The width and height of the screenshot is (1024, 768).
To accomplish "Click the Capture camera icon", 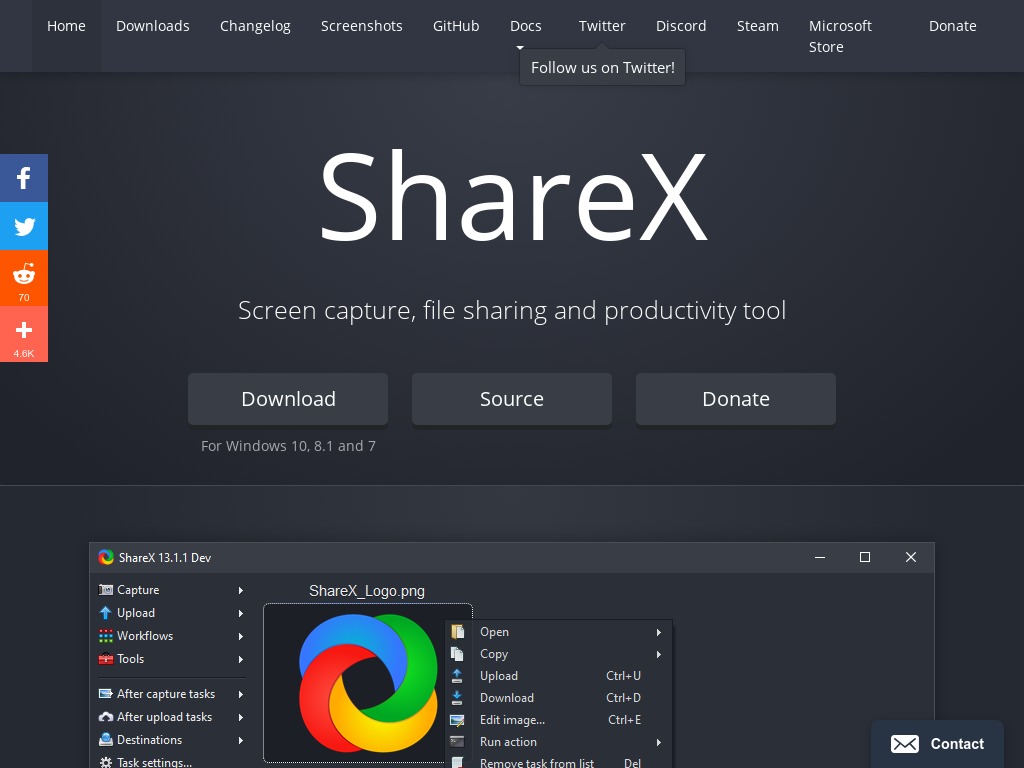I will (105, 590).
